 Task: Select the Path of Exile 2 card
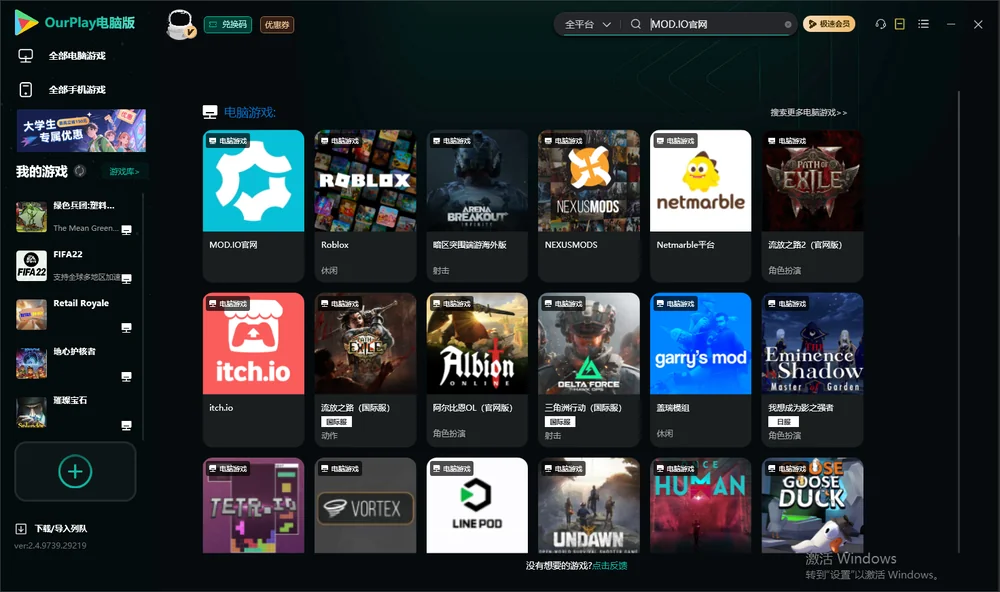click(812, 205)
